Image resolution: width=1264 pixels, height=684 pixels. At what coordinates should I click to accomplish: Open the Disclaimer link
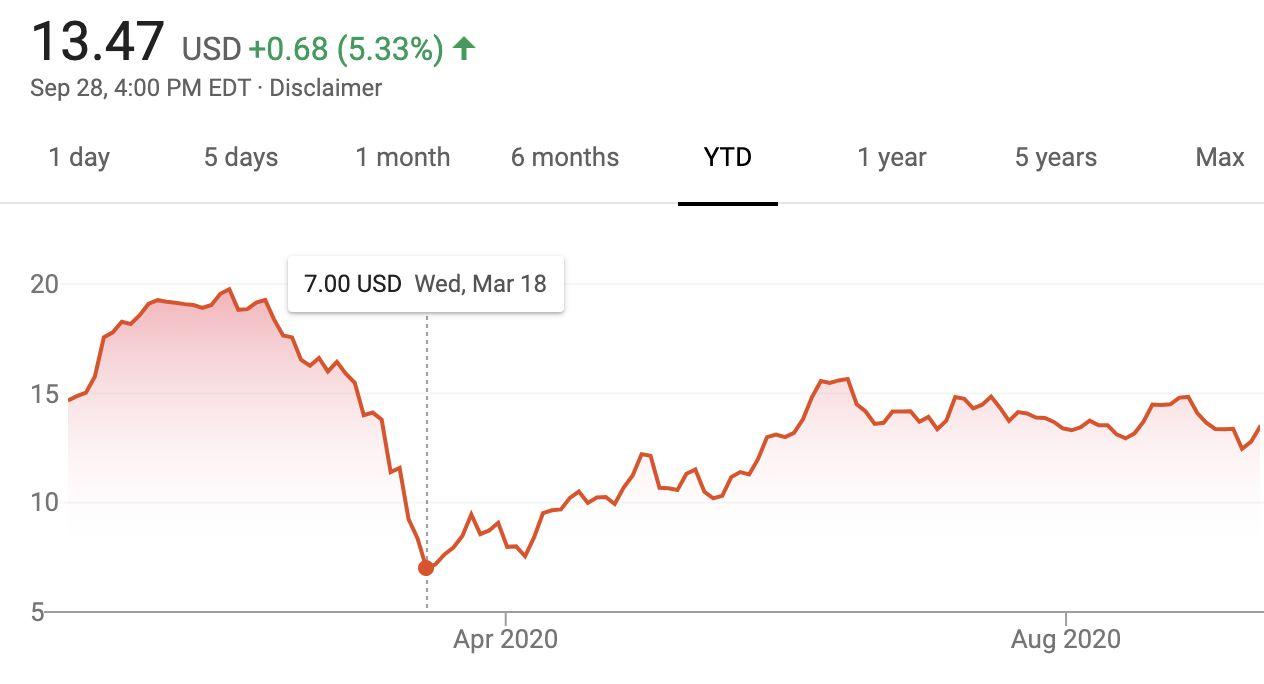pos(326,88)
